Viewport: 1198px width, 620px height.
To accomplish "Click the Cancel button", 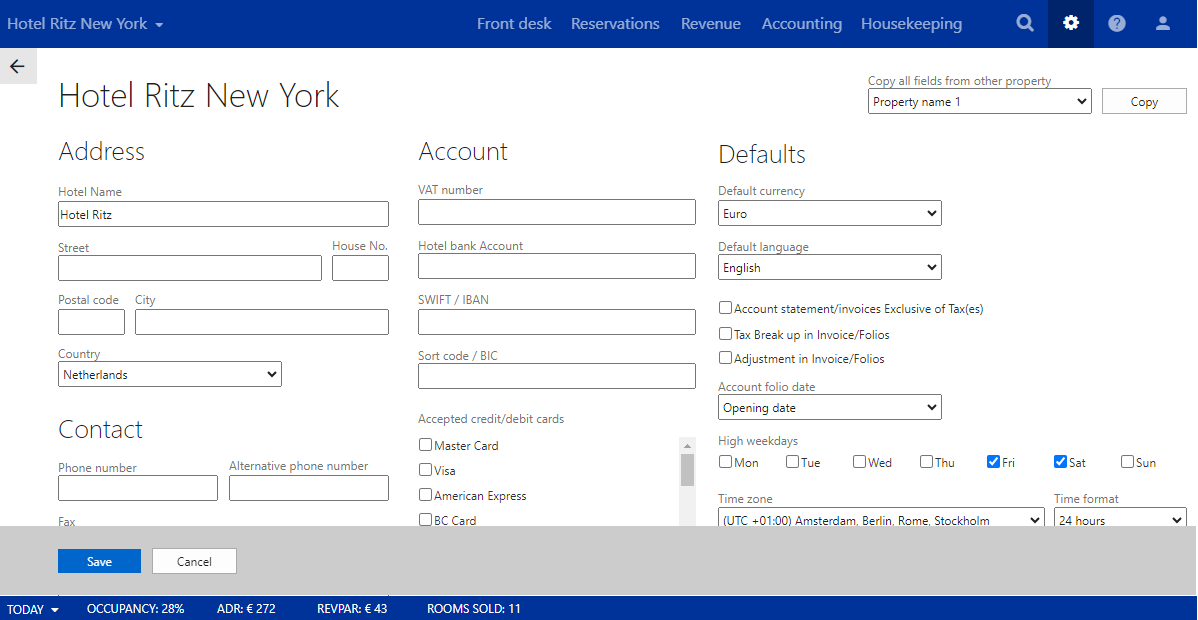I will [194, 561].
